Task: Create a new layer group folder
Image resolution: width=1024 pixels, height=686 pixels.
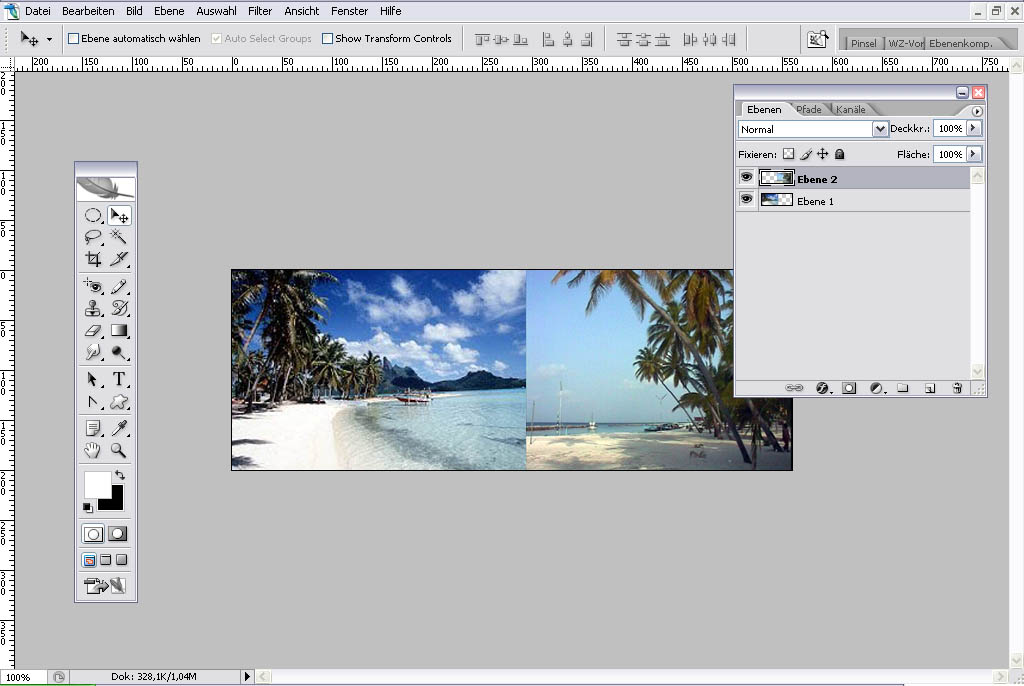Action: [x=903, y=388]
